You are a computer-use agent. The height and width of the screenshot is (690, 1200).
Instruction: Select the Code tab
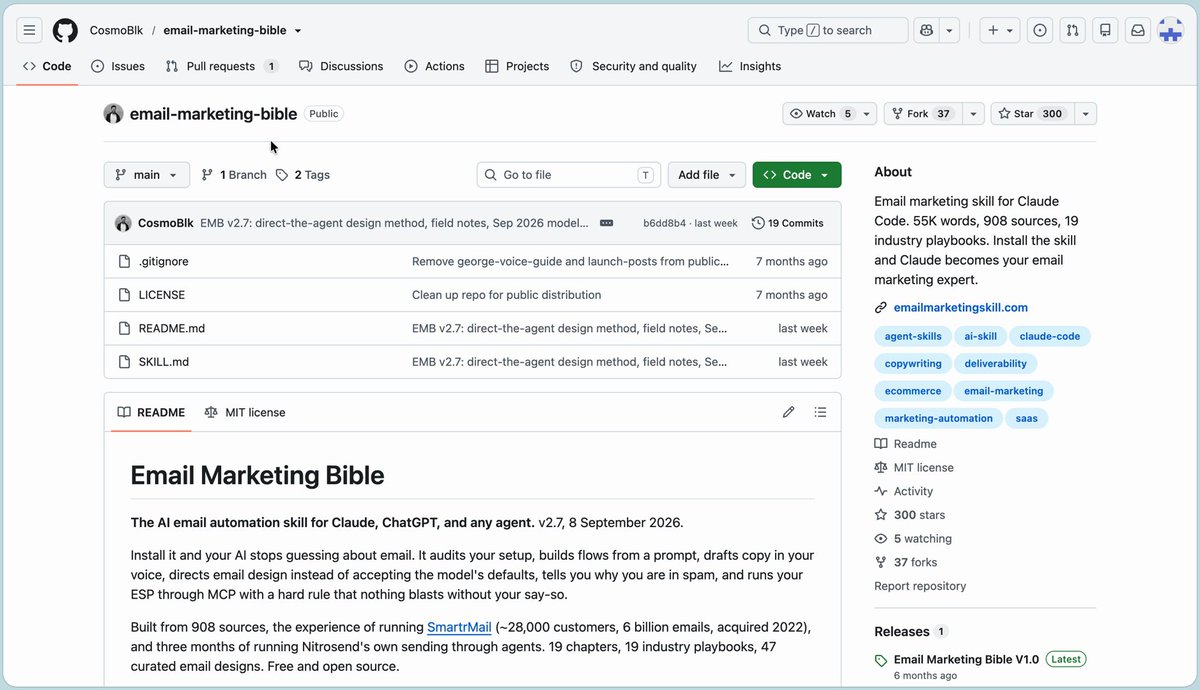[47, 66]
